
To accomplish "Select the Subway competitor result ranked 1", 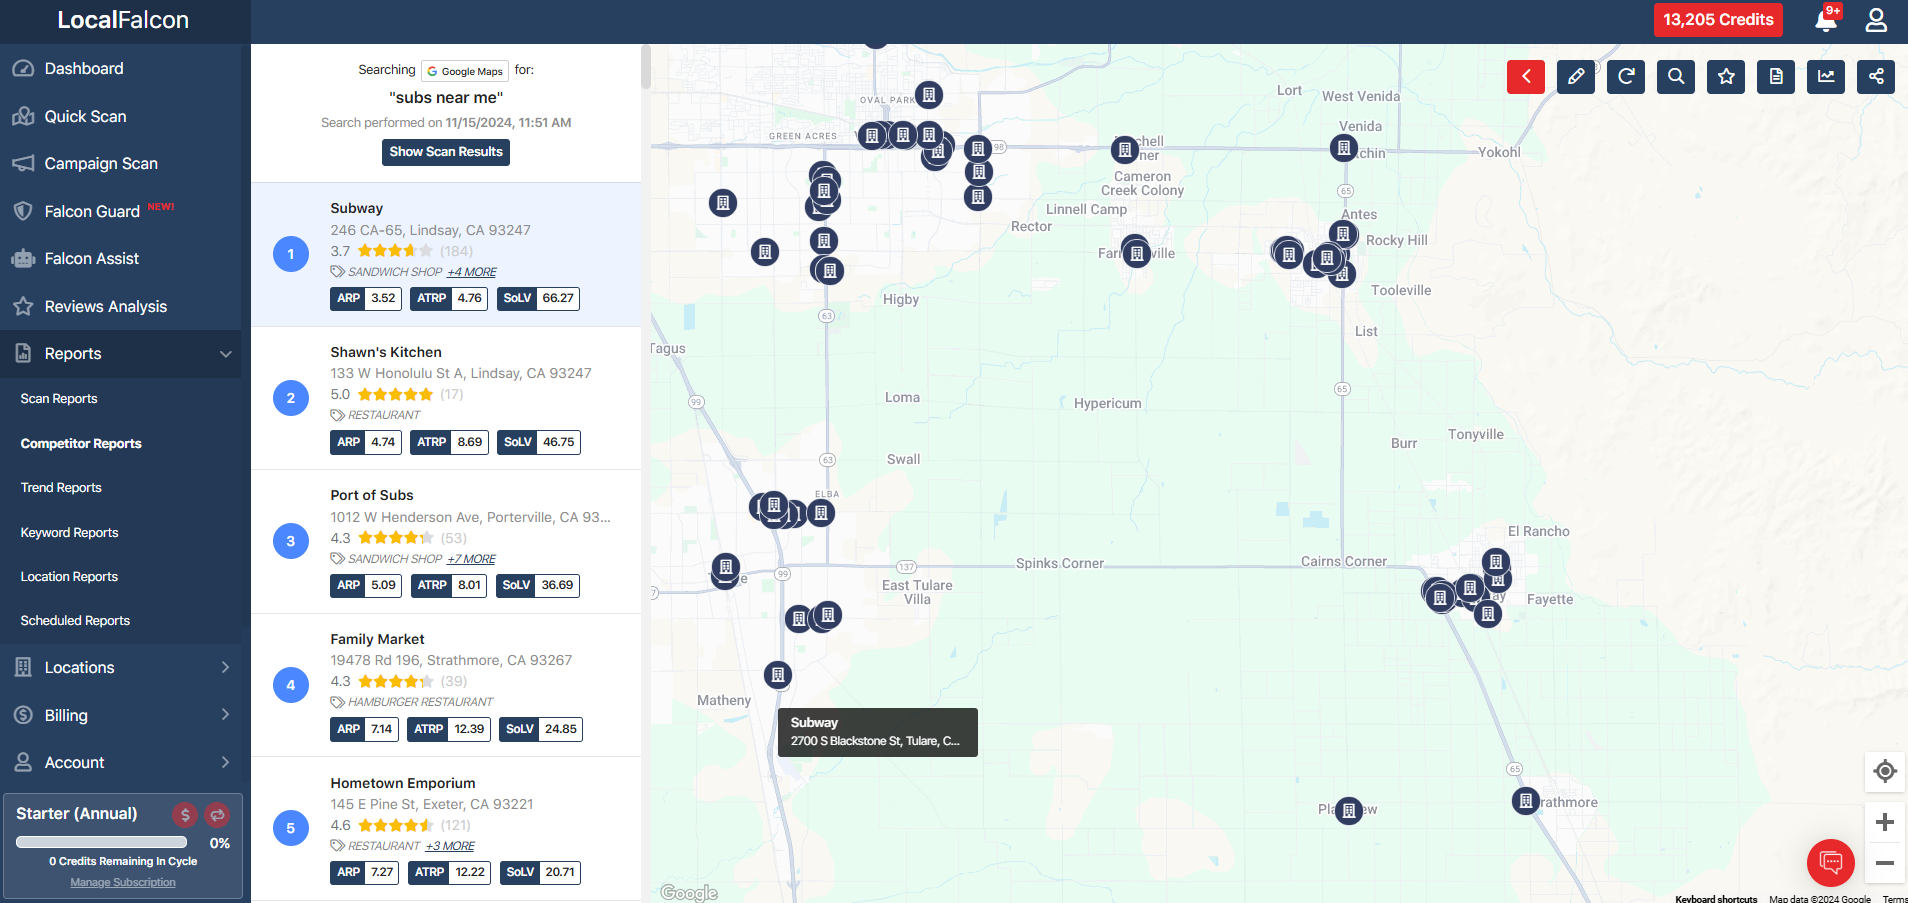I will coord(446,254).
